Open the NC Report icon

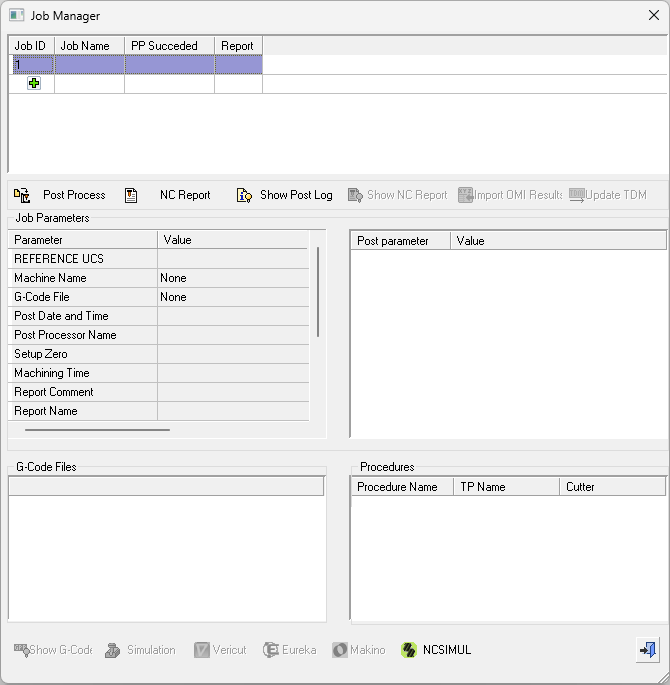click(131, 195)
